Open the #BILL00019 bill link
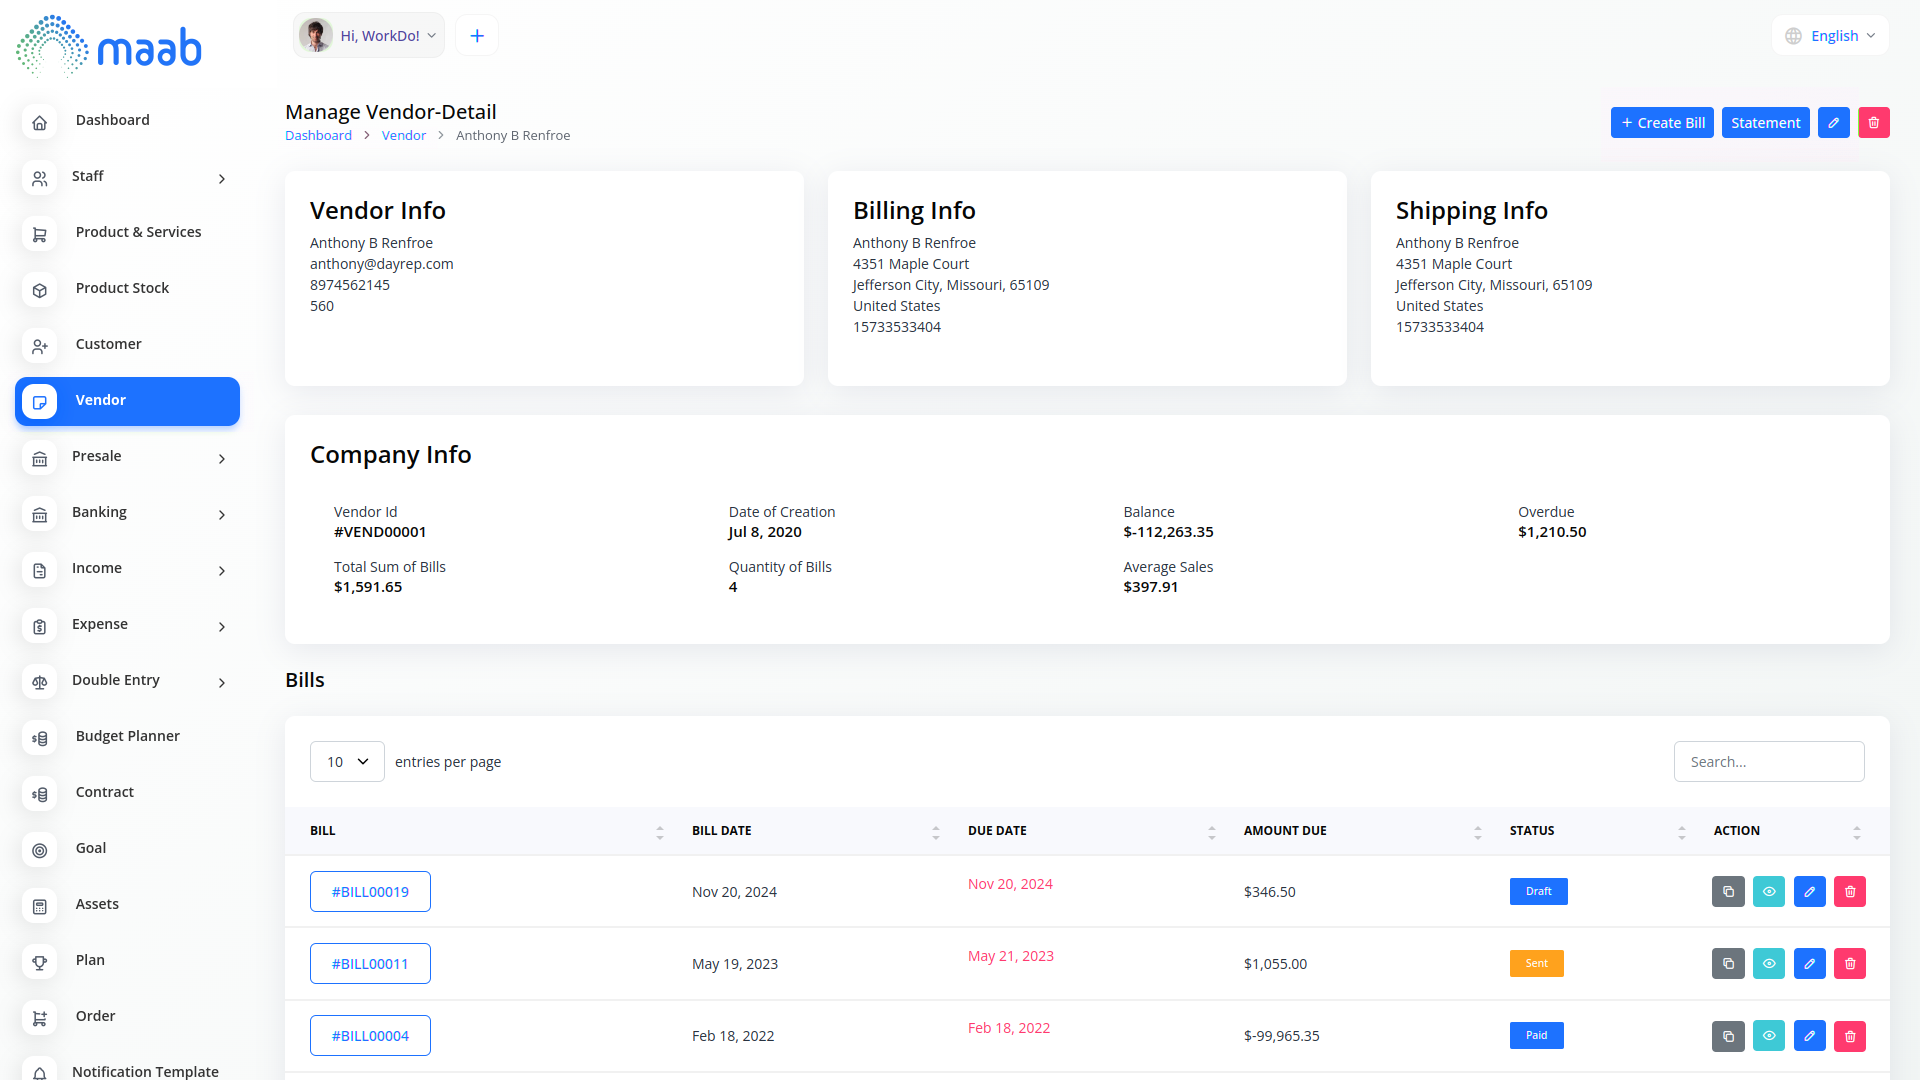This screenshot has height=1080, width=1920. 370,892
